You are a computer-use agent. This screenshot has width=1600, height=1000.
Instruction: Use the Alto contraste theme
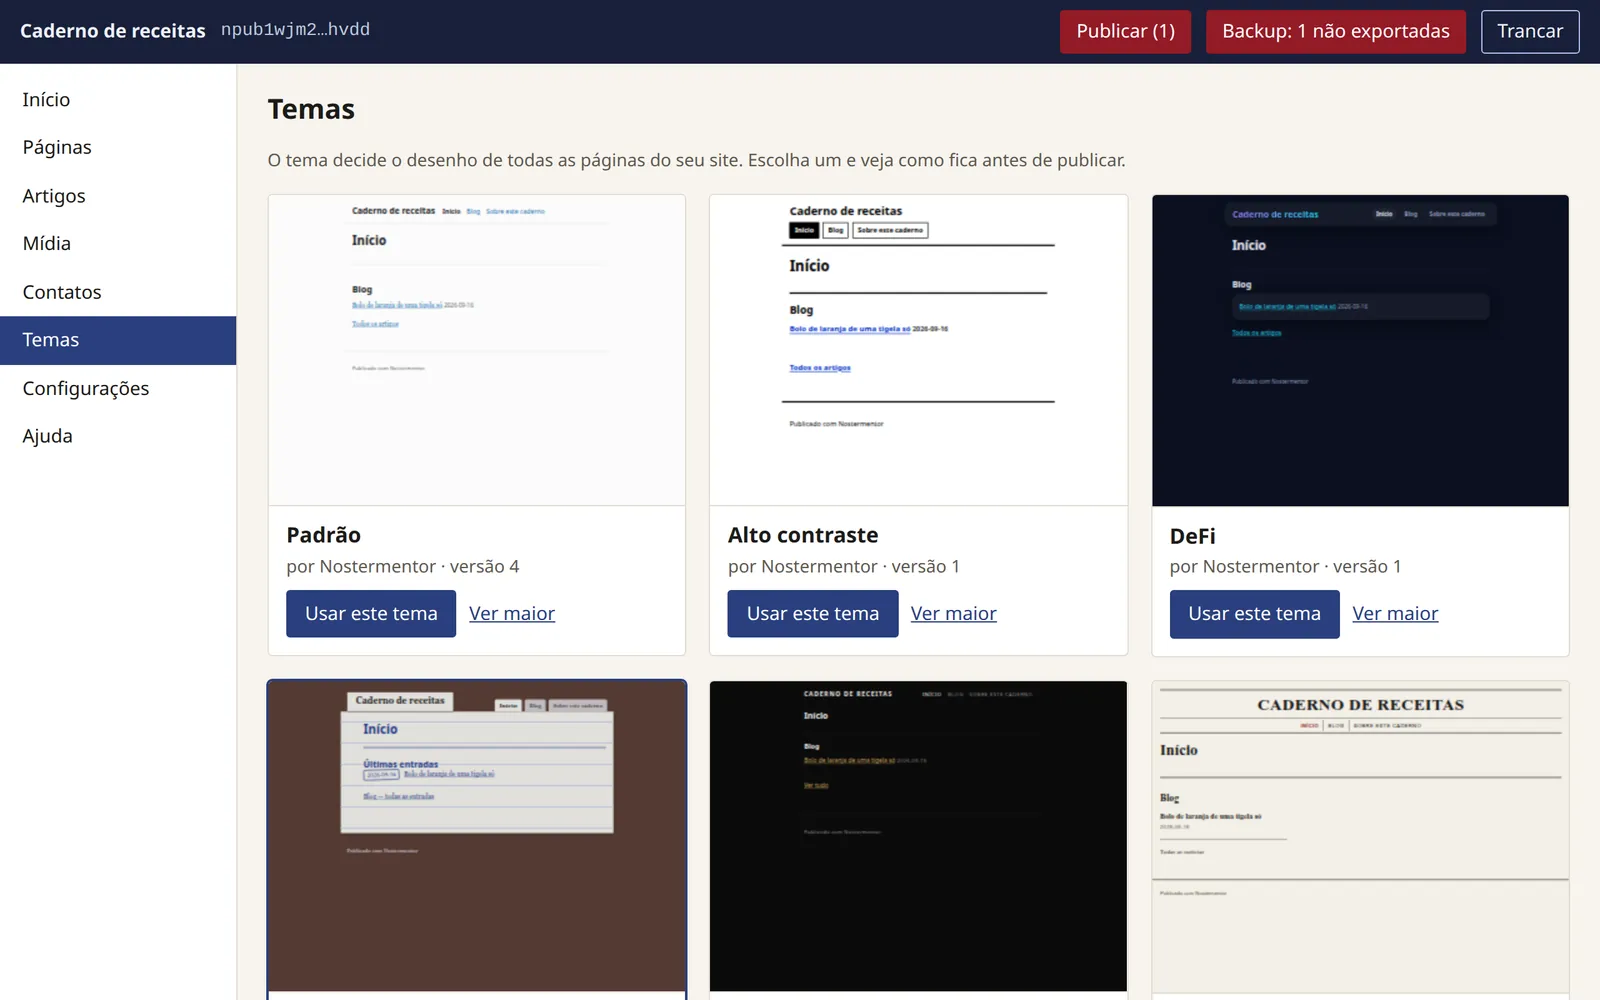(x=812, y=613)
